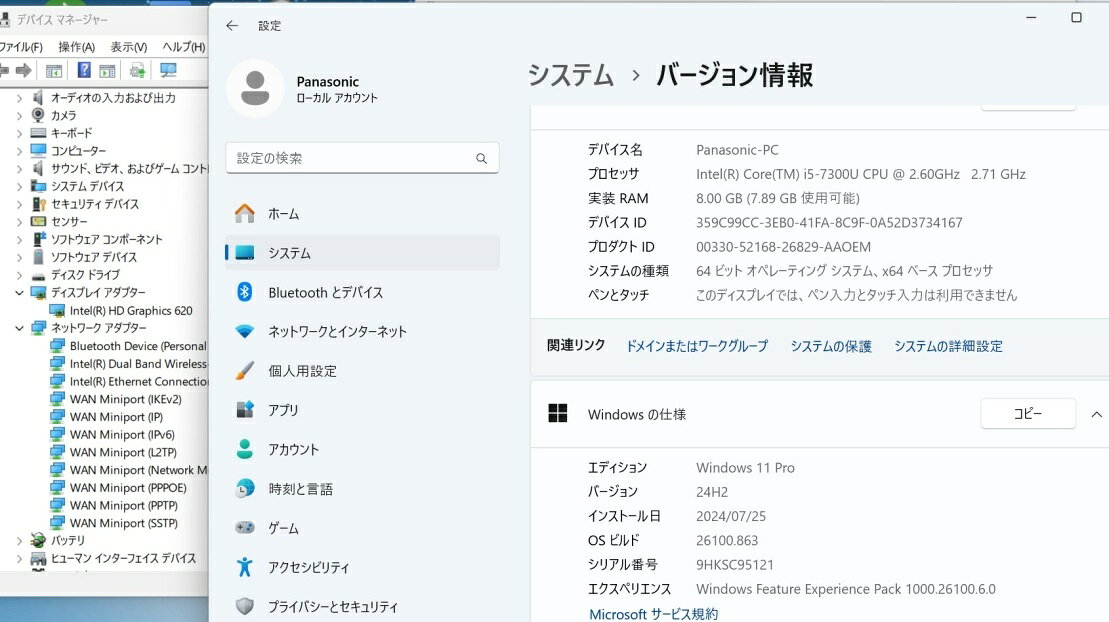Open the 表示(V) menu

coord(128,47)
